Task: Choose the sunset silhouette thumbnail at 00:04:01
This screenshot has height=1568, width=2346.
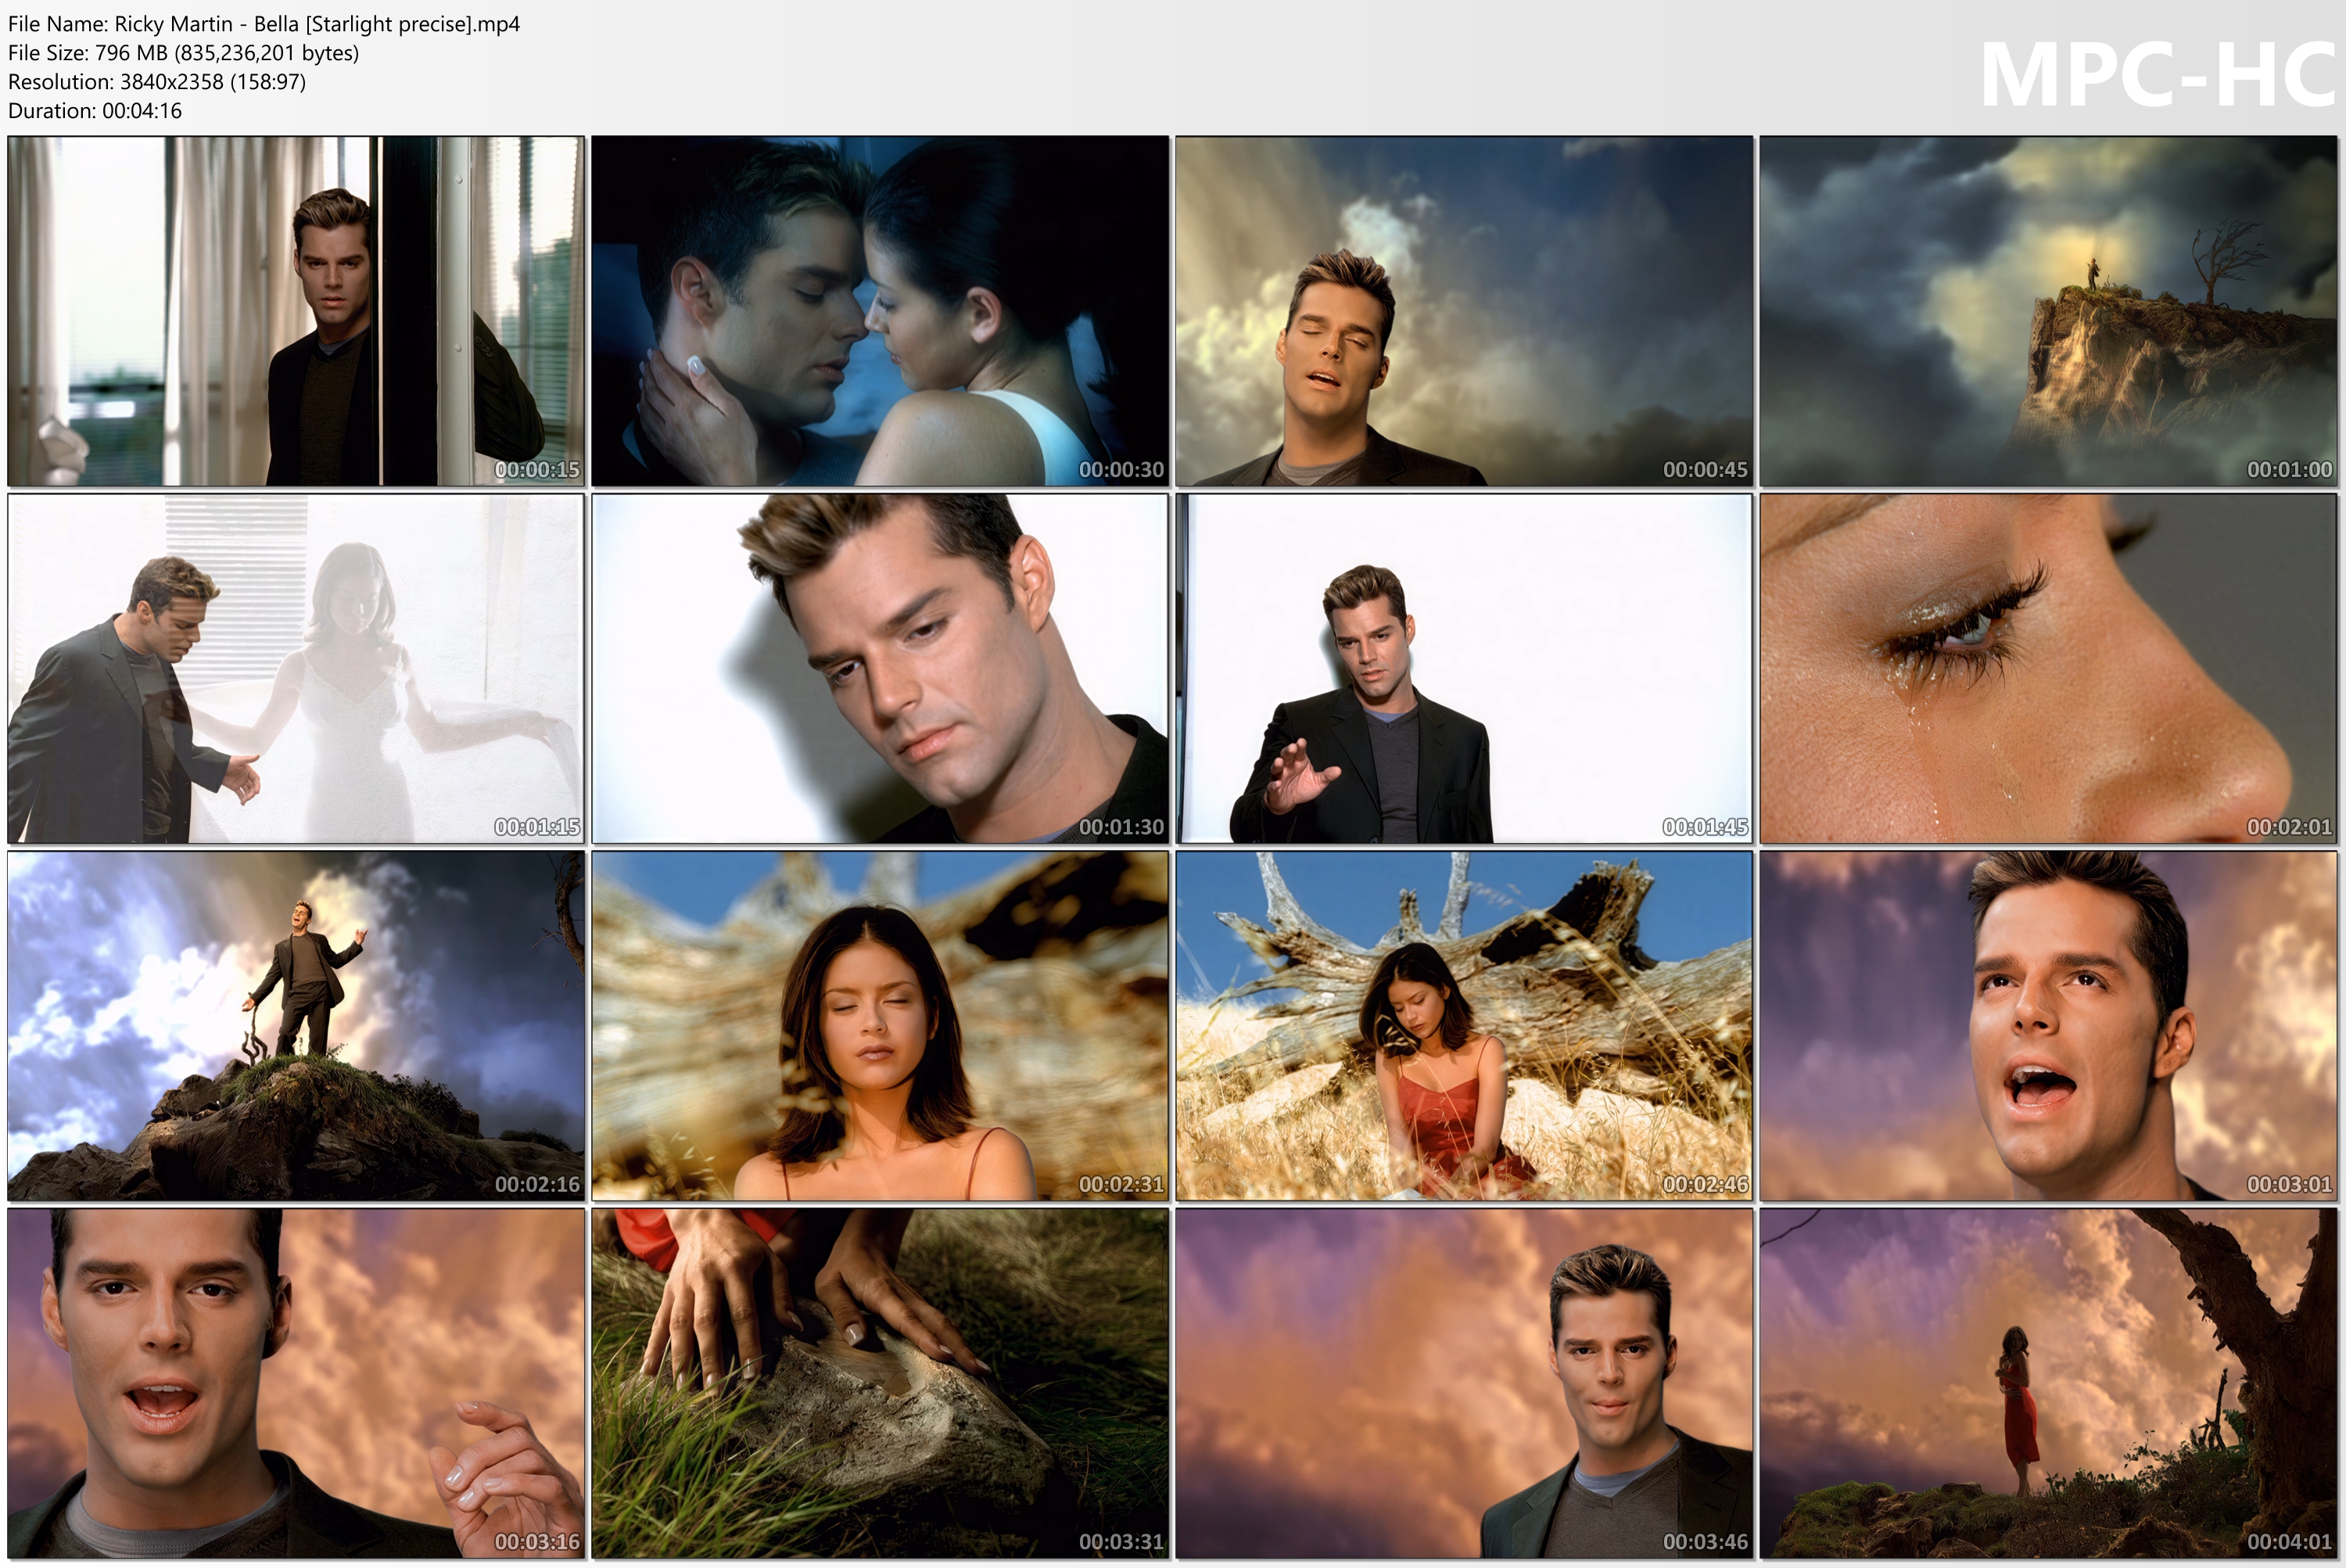Action: [x=2048, y=1384]
